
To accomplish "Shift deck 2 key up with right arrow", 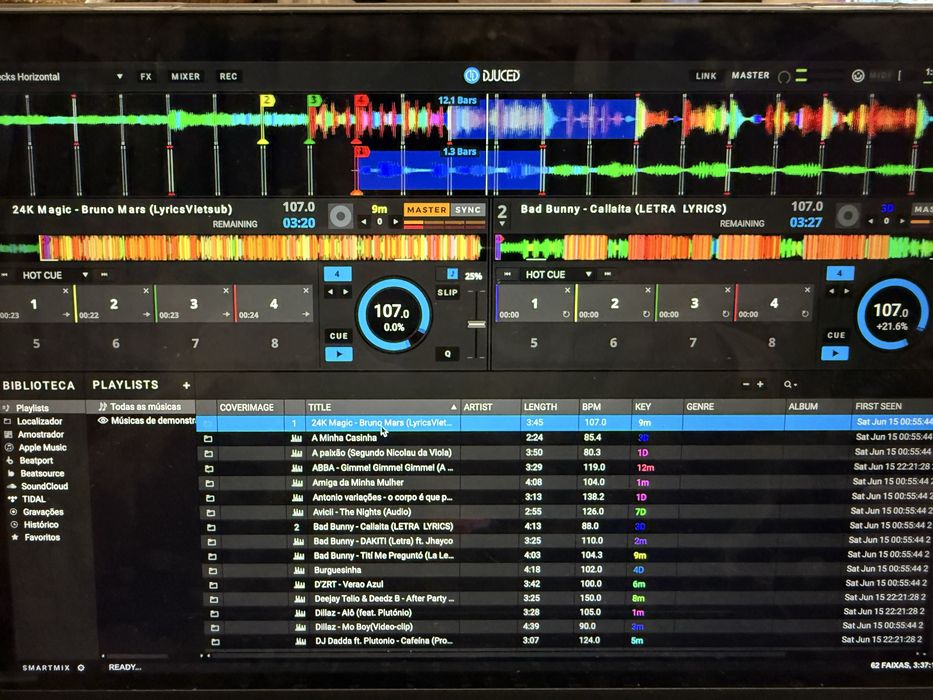I will tap(902, 221).
